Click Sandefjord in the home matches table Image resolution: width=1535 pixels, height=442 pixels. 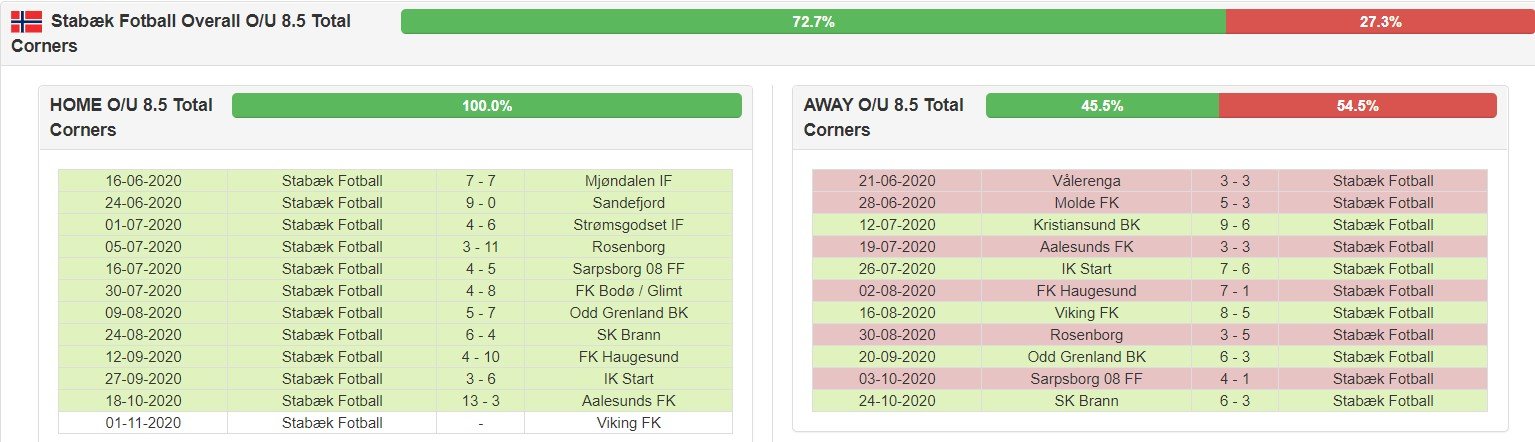click(x=628, y=203)
